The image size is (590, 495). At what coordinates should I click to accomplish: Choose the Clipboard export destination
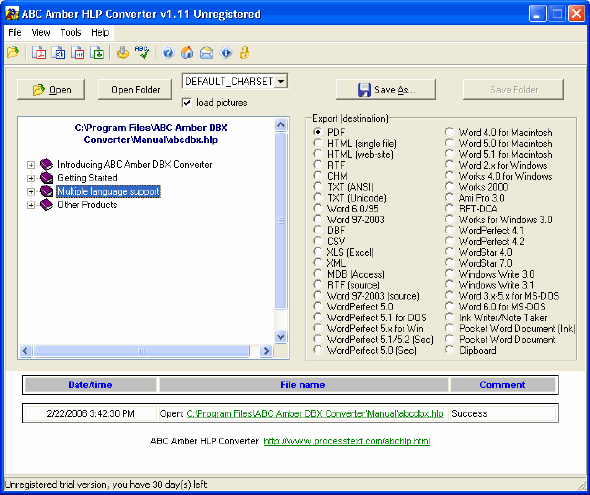[450, 350]
